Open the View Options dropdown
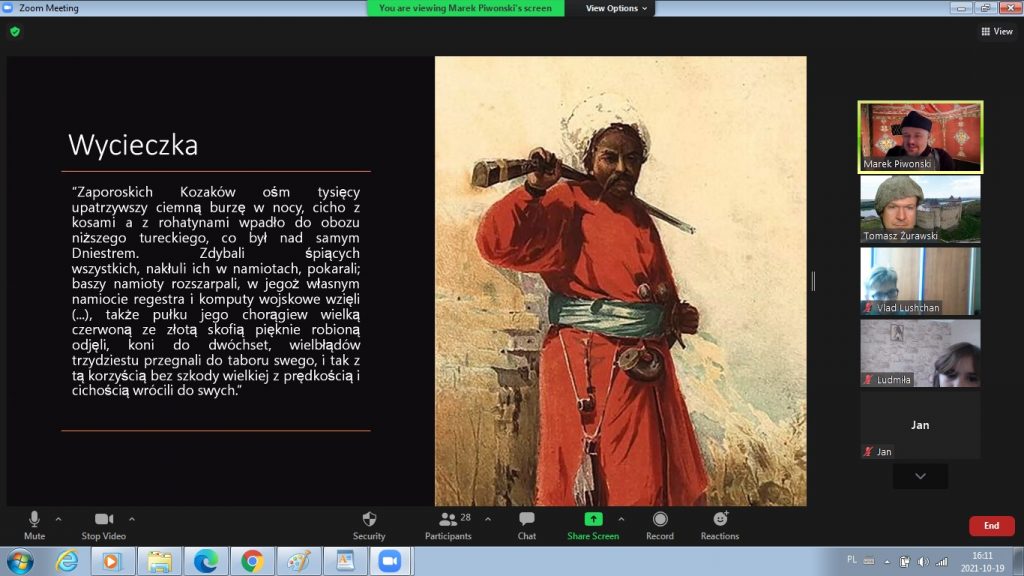This screenshot has width=1024, height=576. [x=616, y=8]
